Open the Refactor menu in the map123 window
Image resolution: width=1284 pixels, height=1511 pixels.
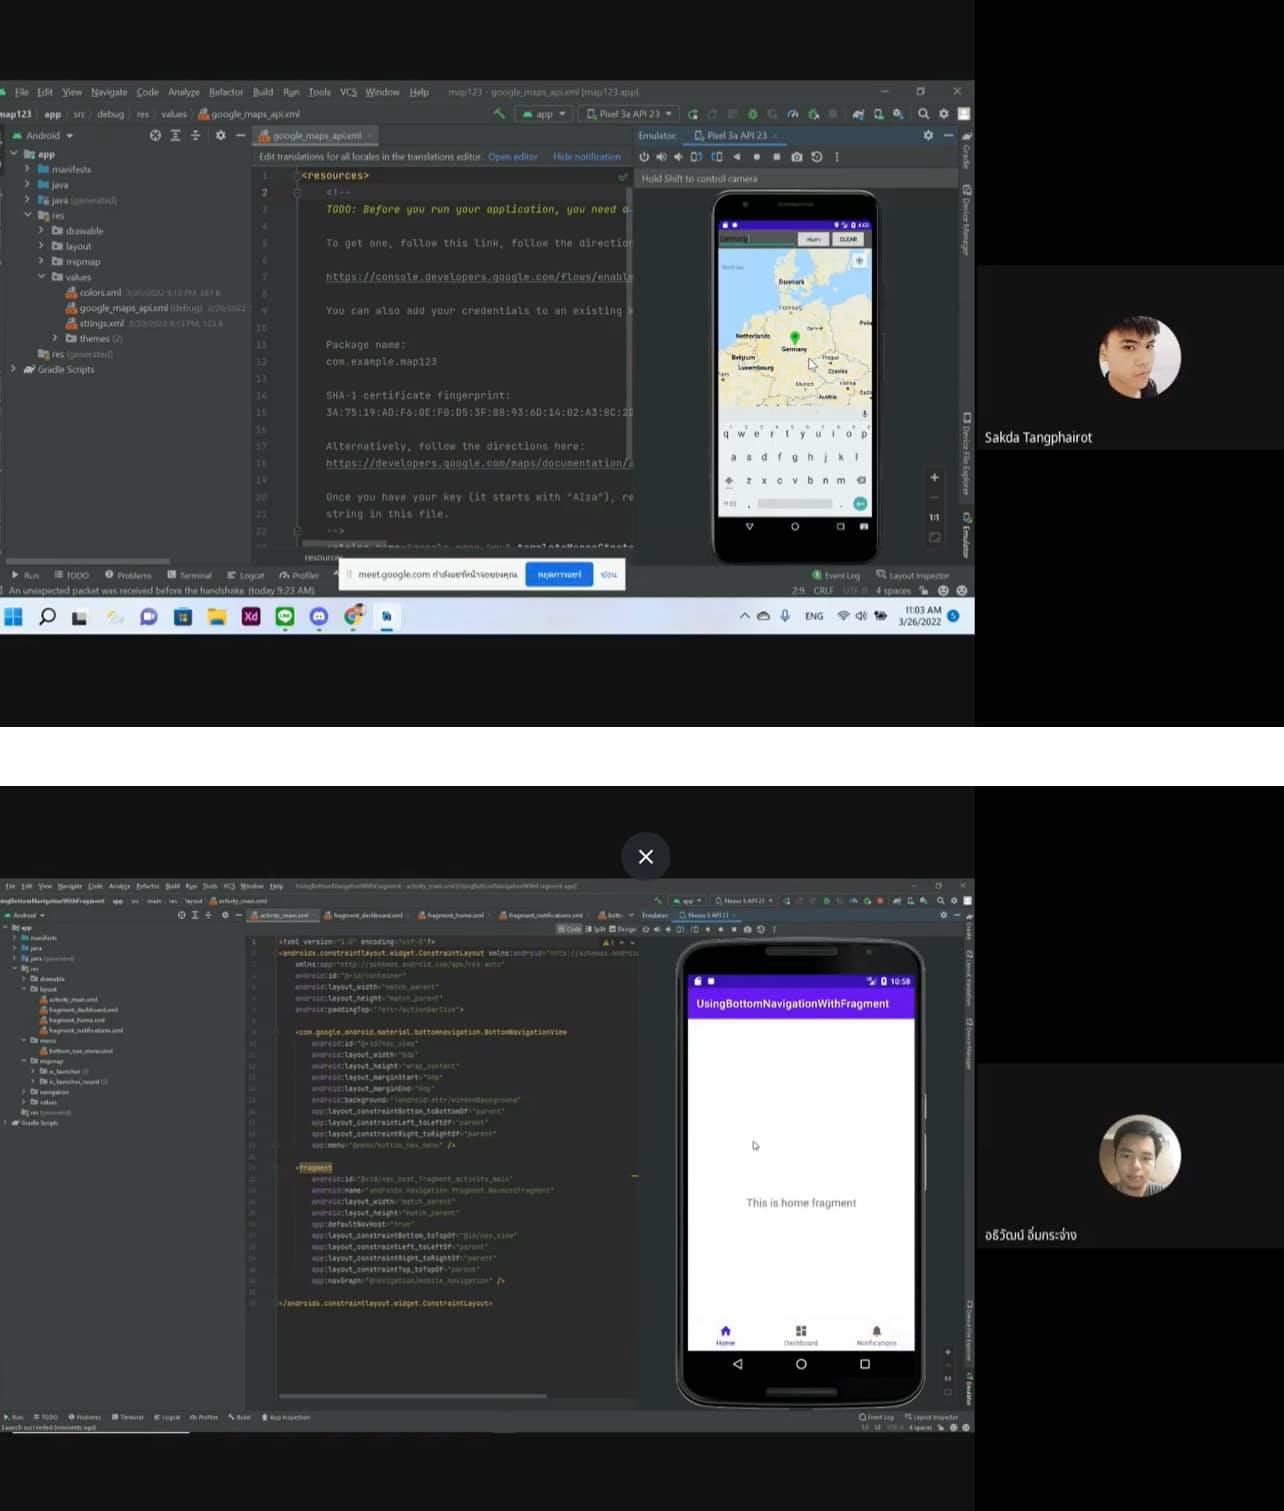point(225,92)
